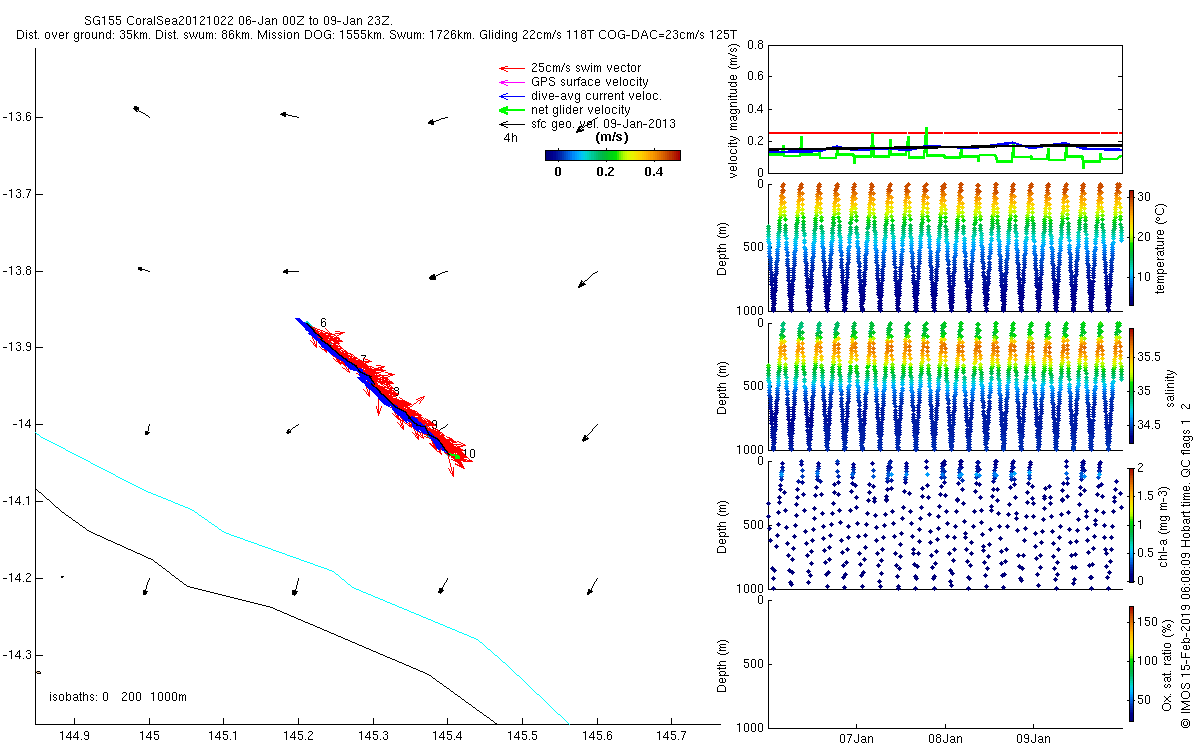
Task: Click the '-13.8' latitude tick label
Action: click(x=17, y=271)
